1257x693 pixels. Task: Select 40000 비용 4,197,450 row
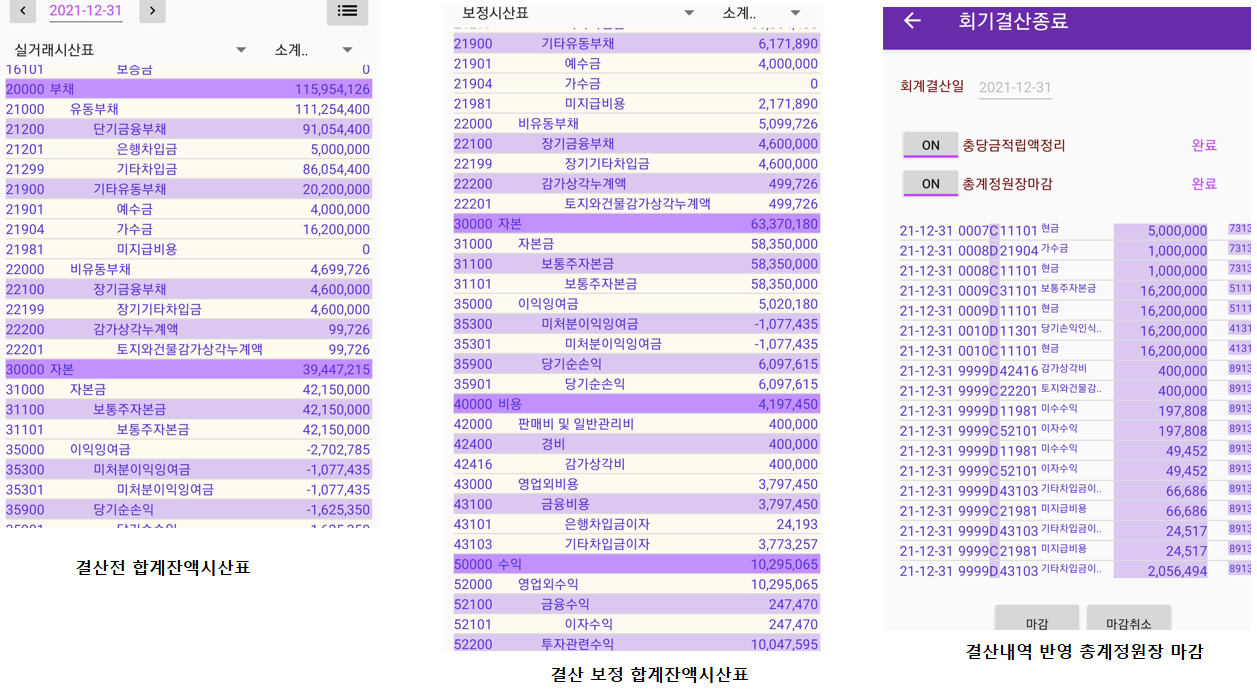636,404
